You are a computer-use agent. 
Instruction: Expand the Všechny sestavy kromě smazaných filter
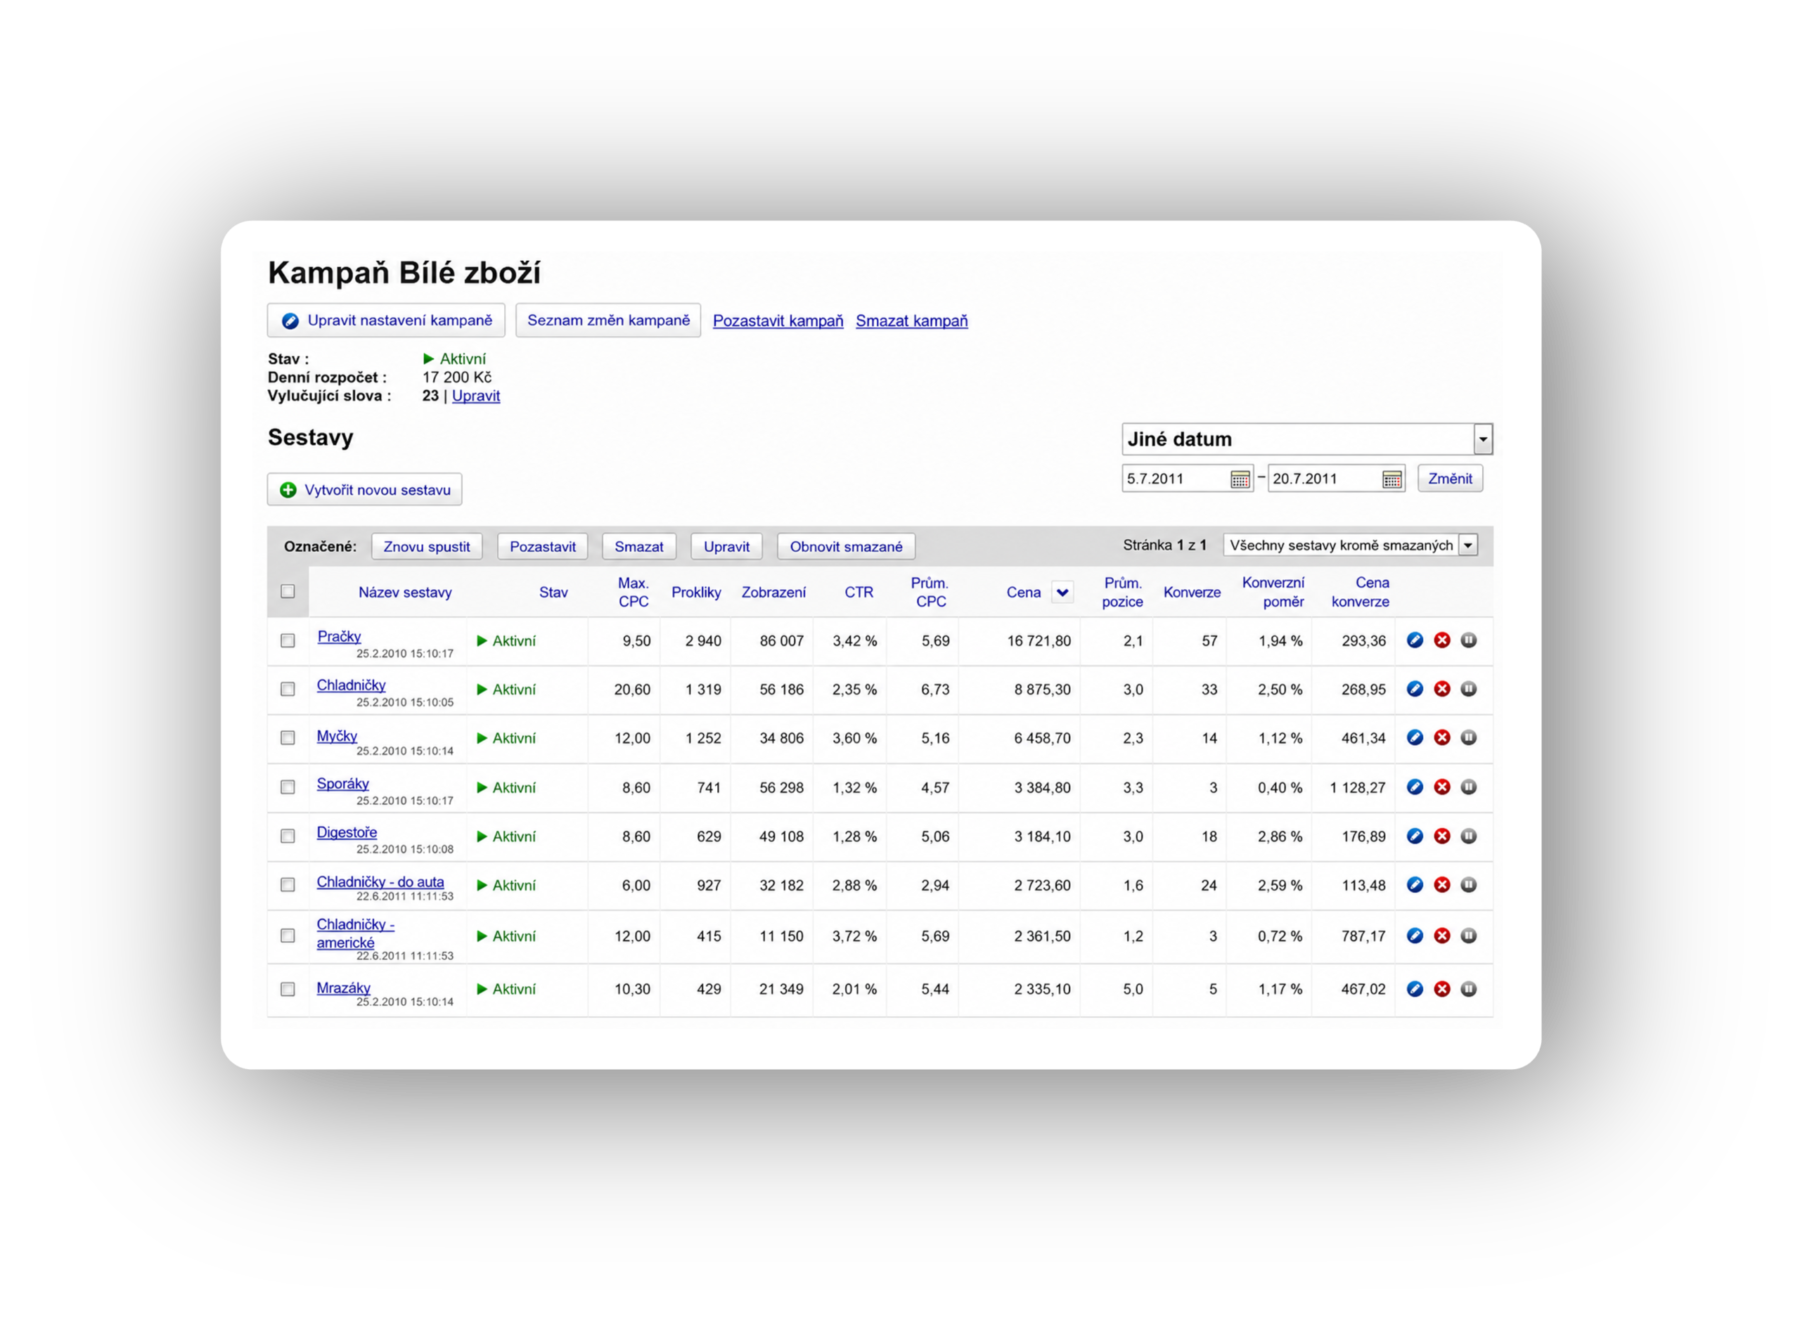[x=1350, y=545]
